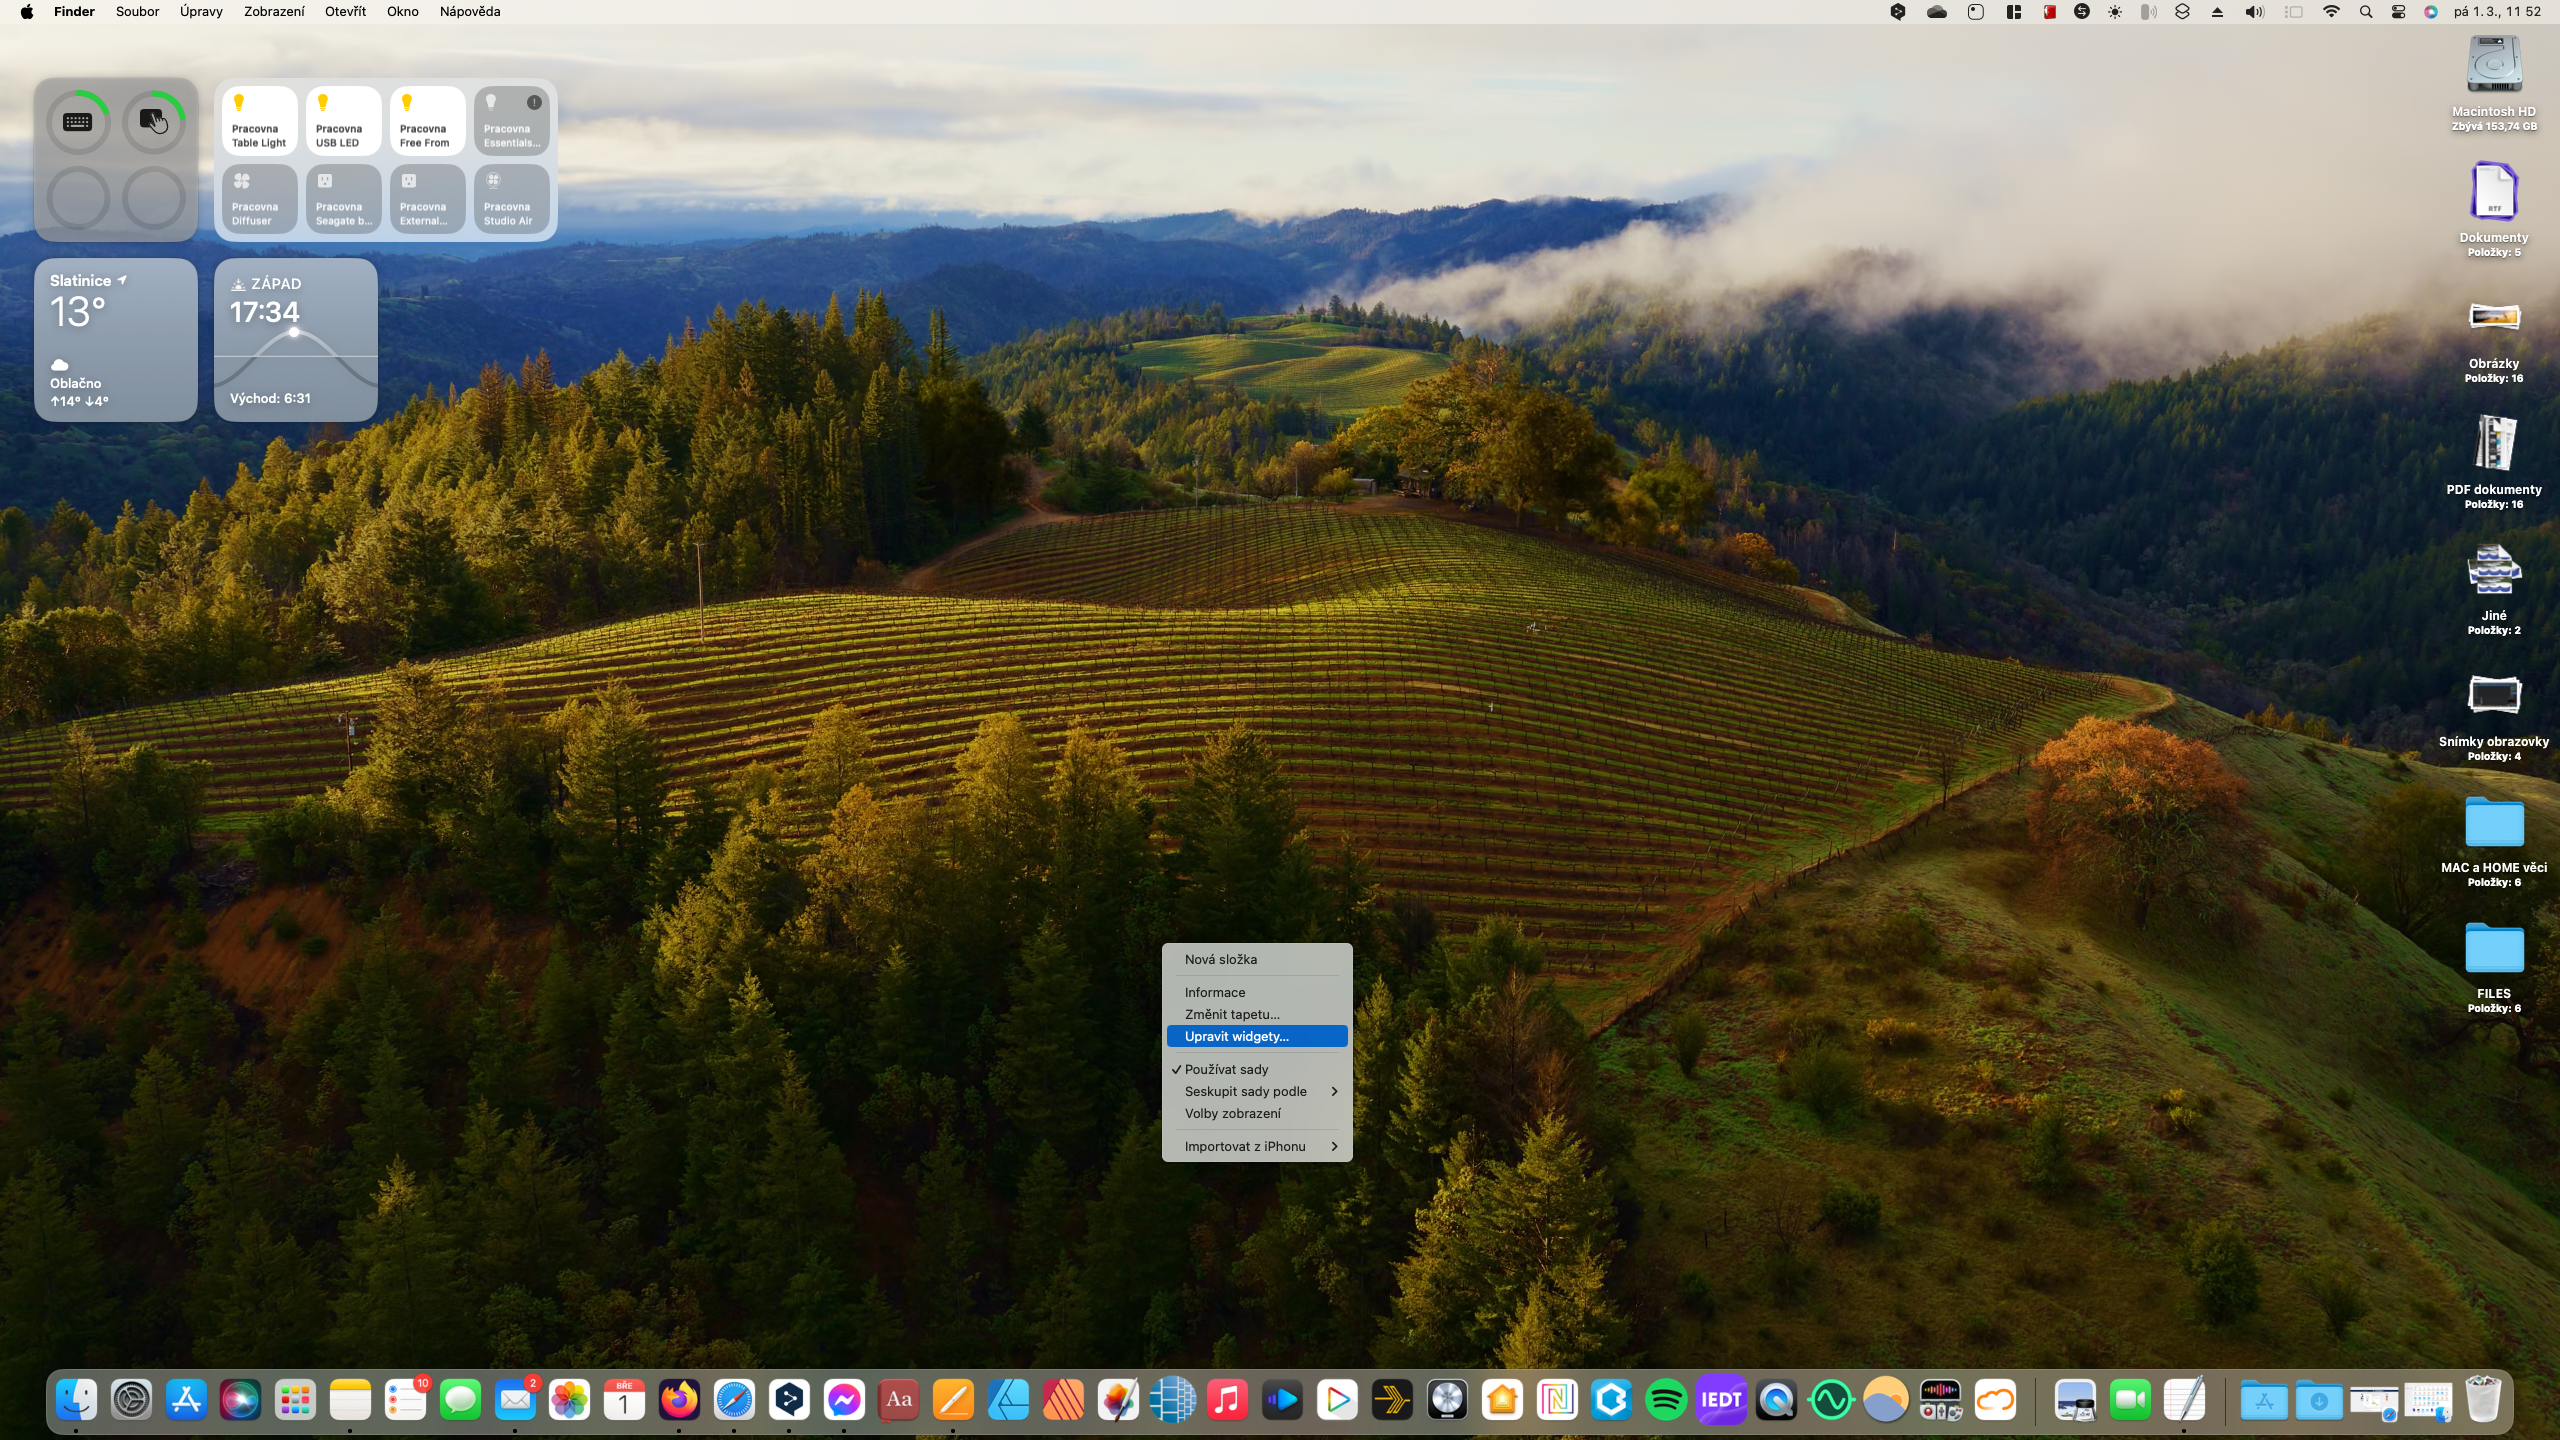Open the Slatinice weather widget
Image resolution: width=2560 pixels, height=1440 pixels.
click(x=116, y=340)
